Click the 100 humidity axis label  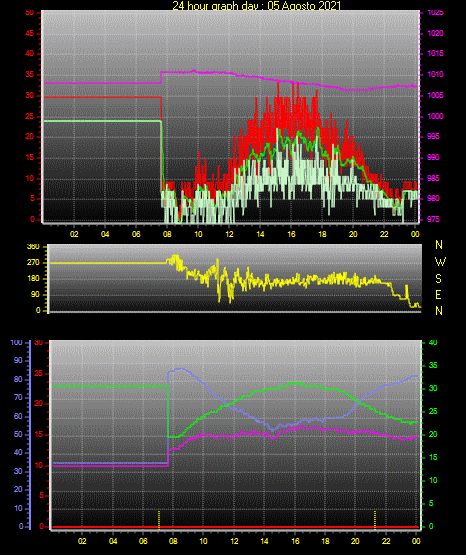(x=16, y=342)
